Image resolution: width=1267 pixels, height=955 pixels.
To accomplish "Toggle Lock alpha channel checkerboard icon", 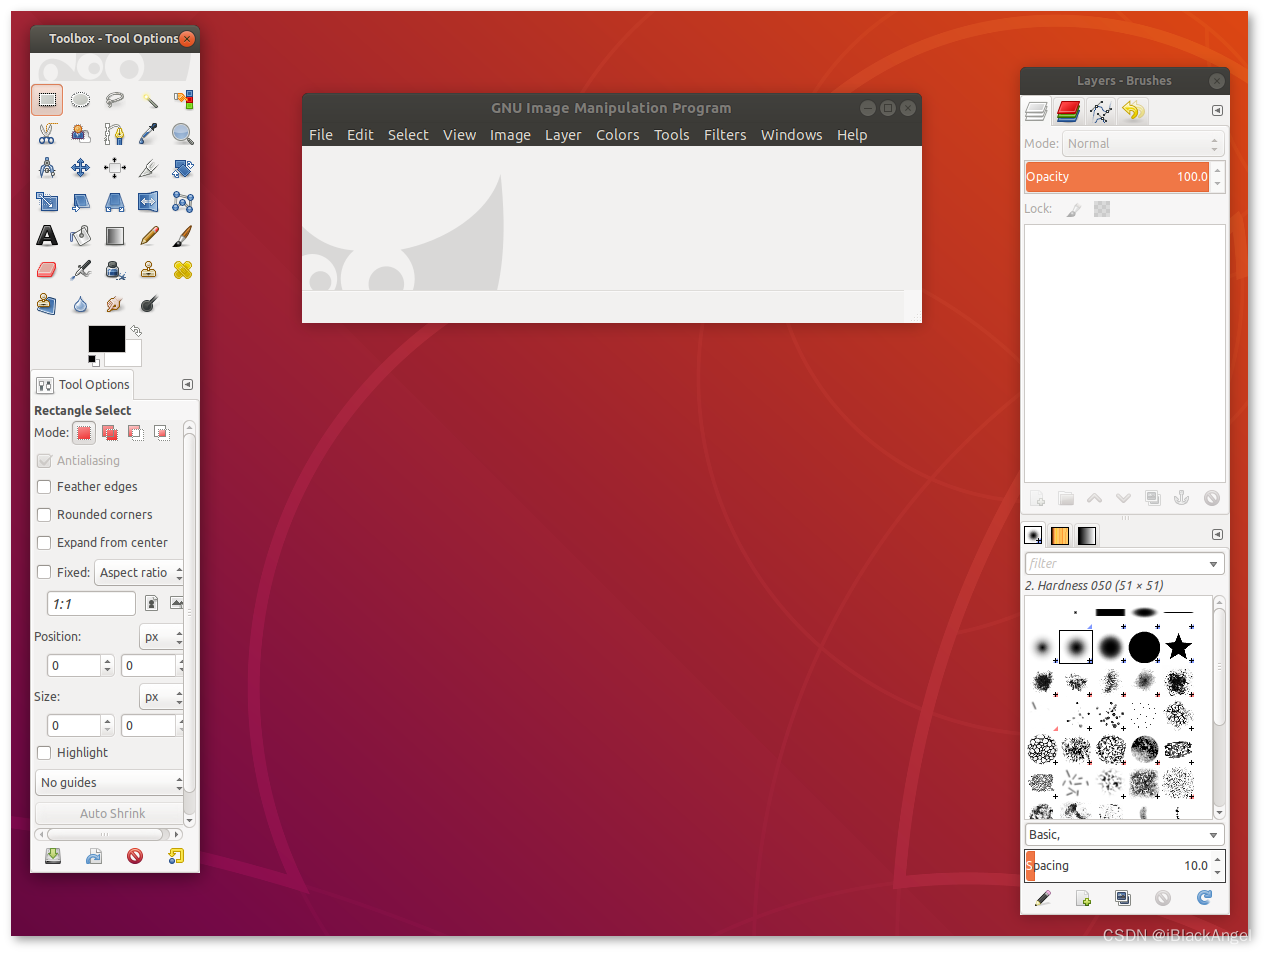I will 1102,209.
